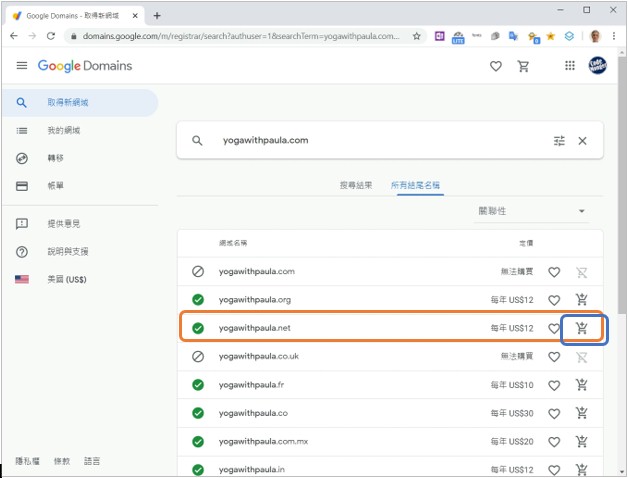
Task: Open the 語言 footer link
Action: pyautogui.click(x=92, y=461)
